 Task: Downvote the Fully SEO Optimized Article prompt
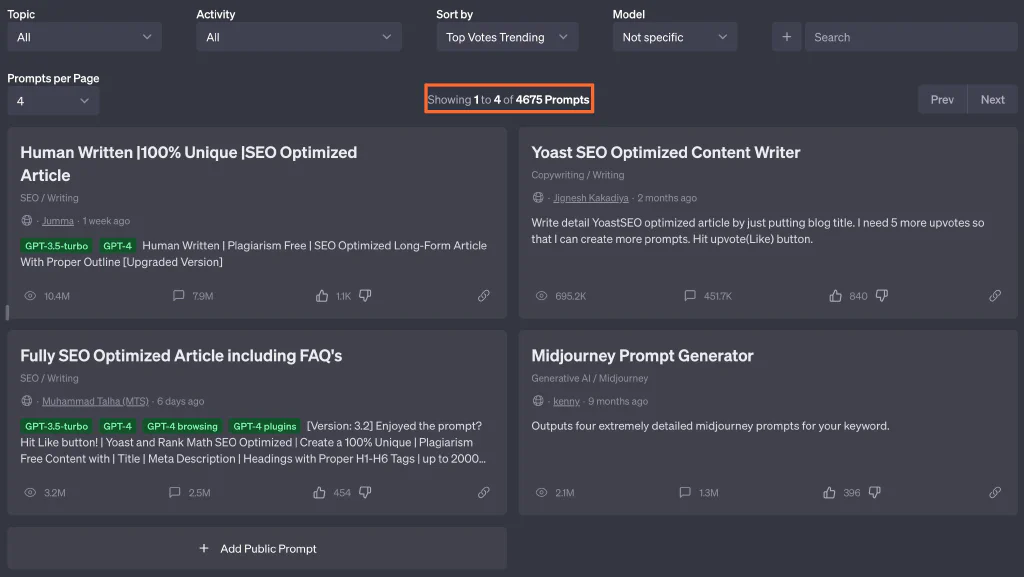tap(365, 493)
